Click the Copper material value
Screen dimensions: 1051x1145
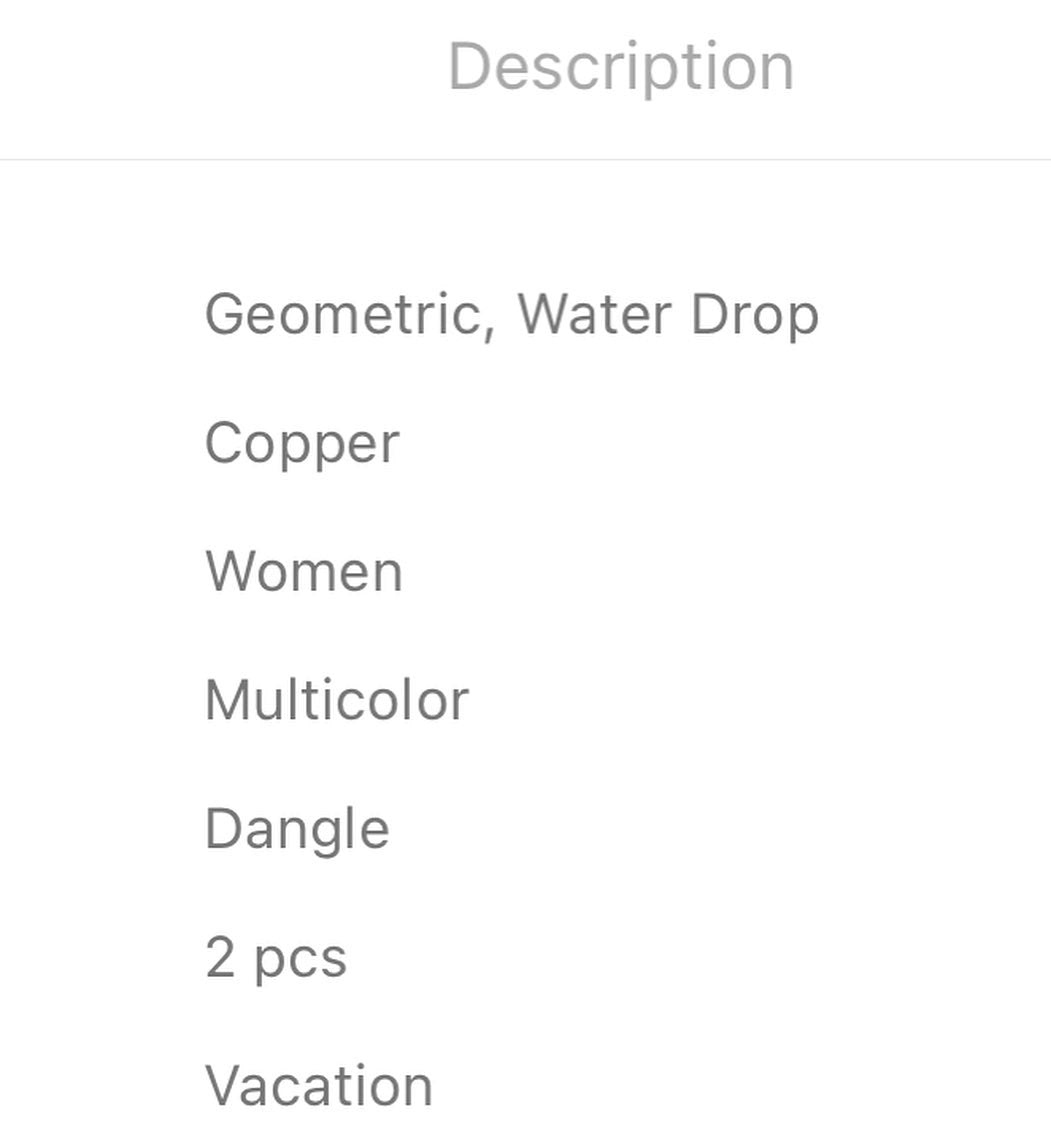click(x=302, y=443)
